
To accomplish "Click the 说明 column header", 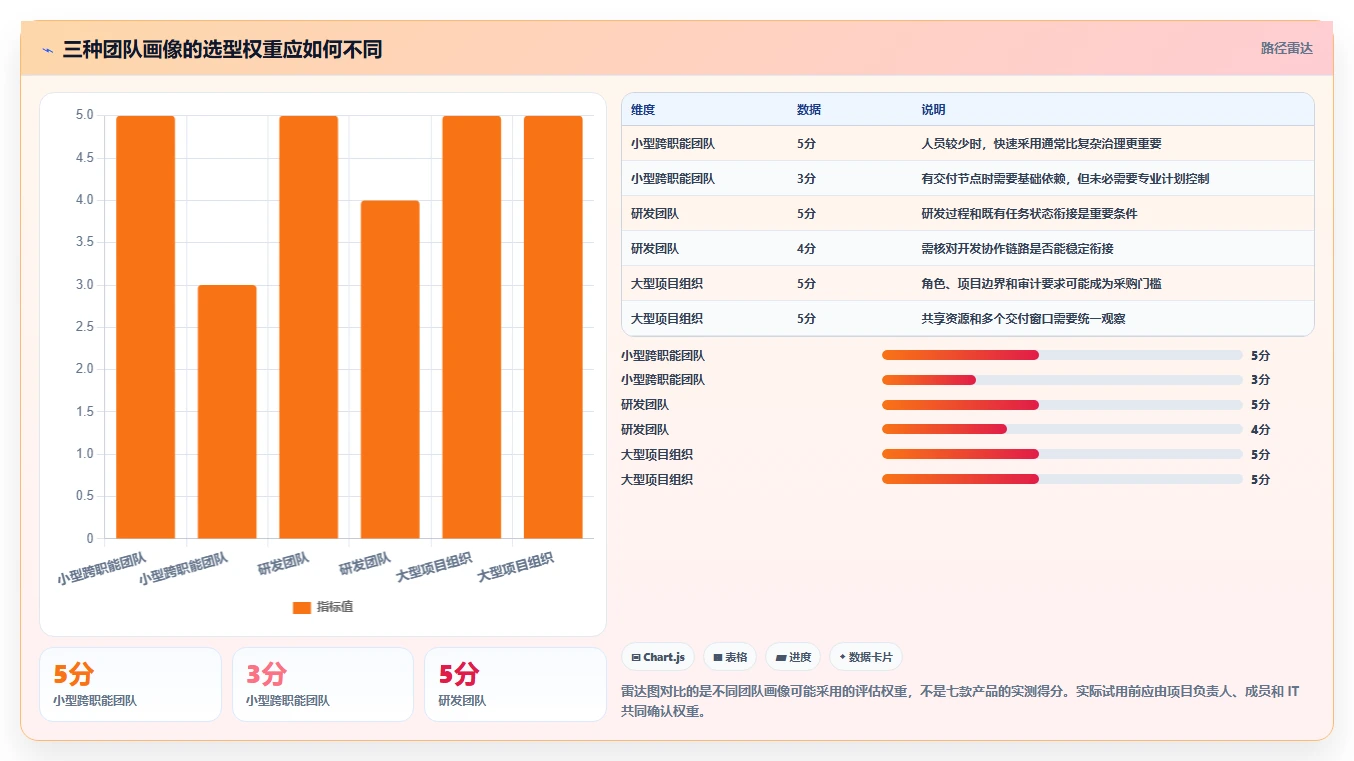I will point(933,110).
